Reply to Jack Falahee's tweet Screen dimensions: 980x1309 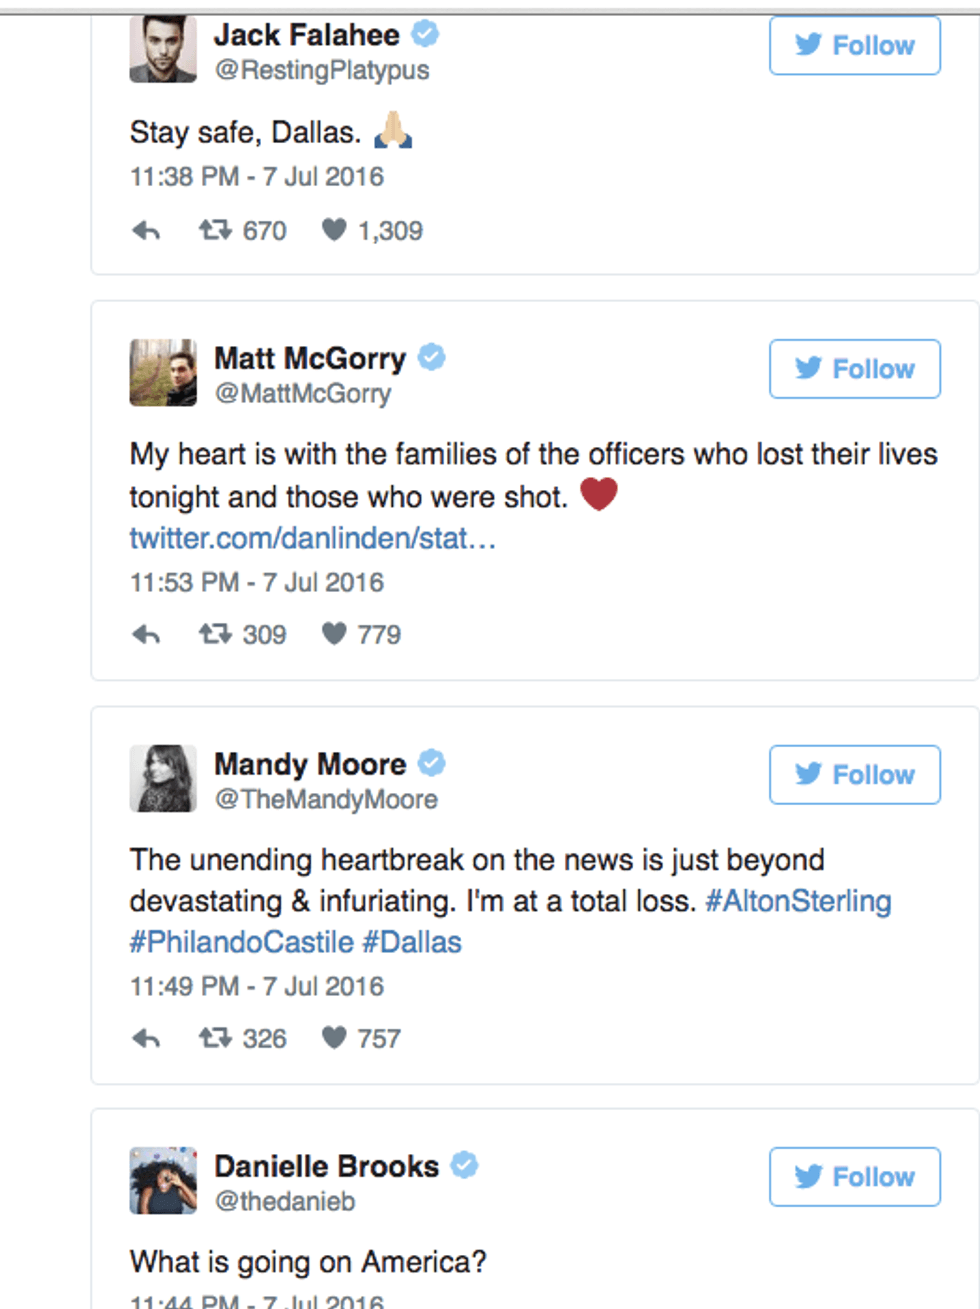pos(146,231)
